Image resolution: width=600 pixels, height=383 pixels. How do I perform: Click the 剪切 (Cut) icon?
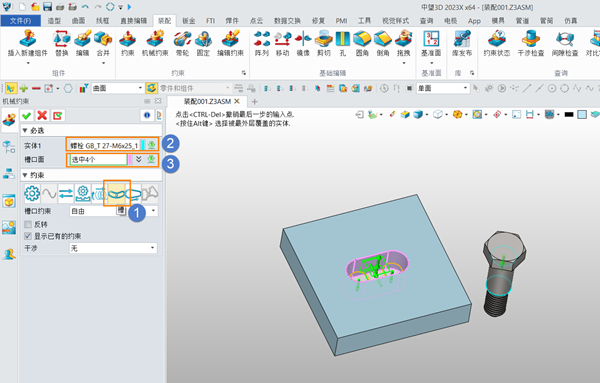click(x=324, y=39)
